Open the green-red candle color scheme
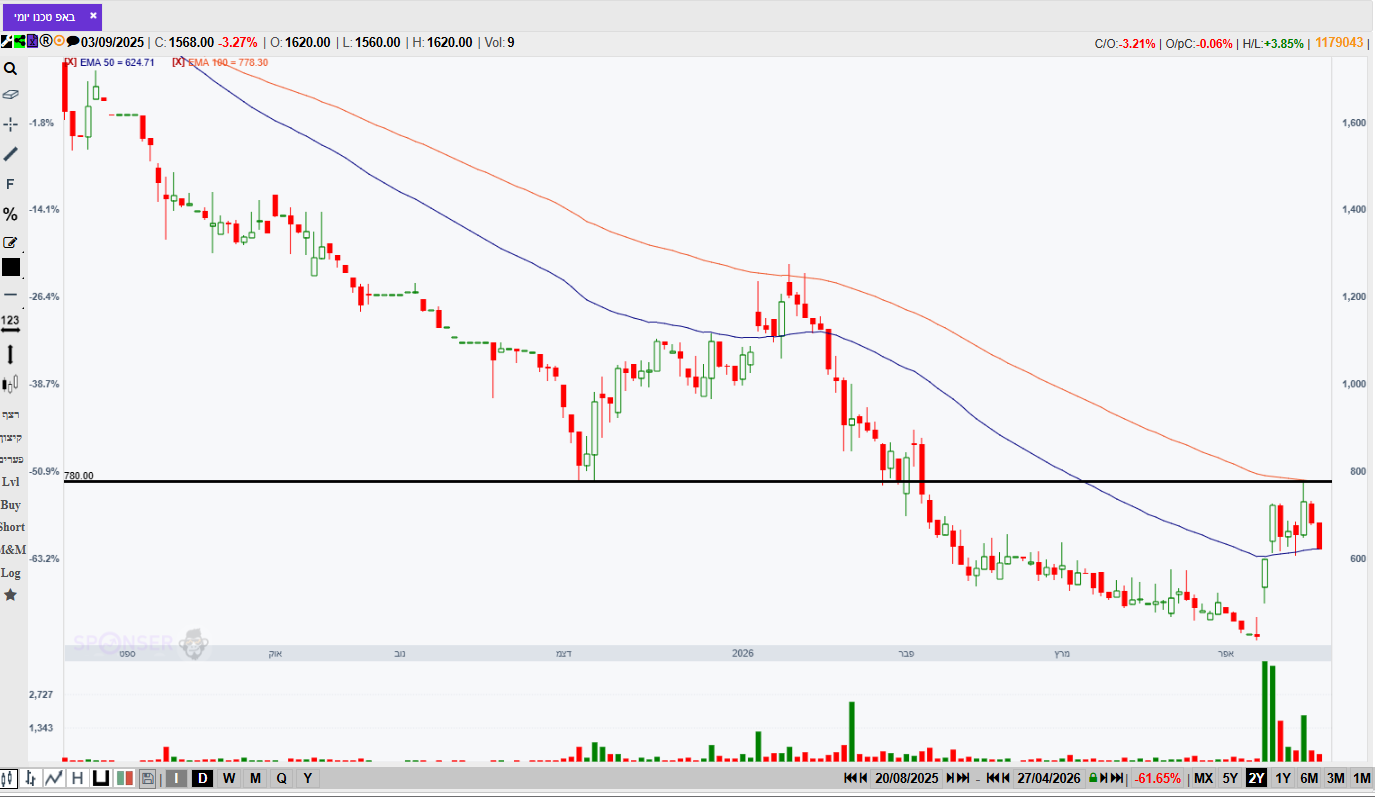This screenshot has width=1375, height=797. tap(125, 778)
